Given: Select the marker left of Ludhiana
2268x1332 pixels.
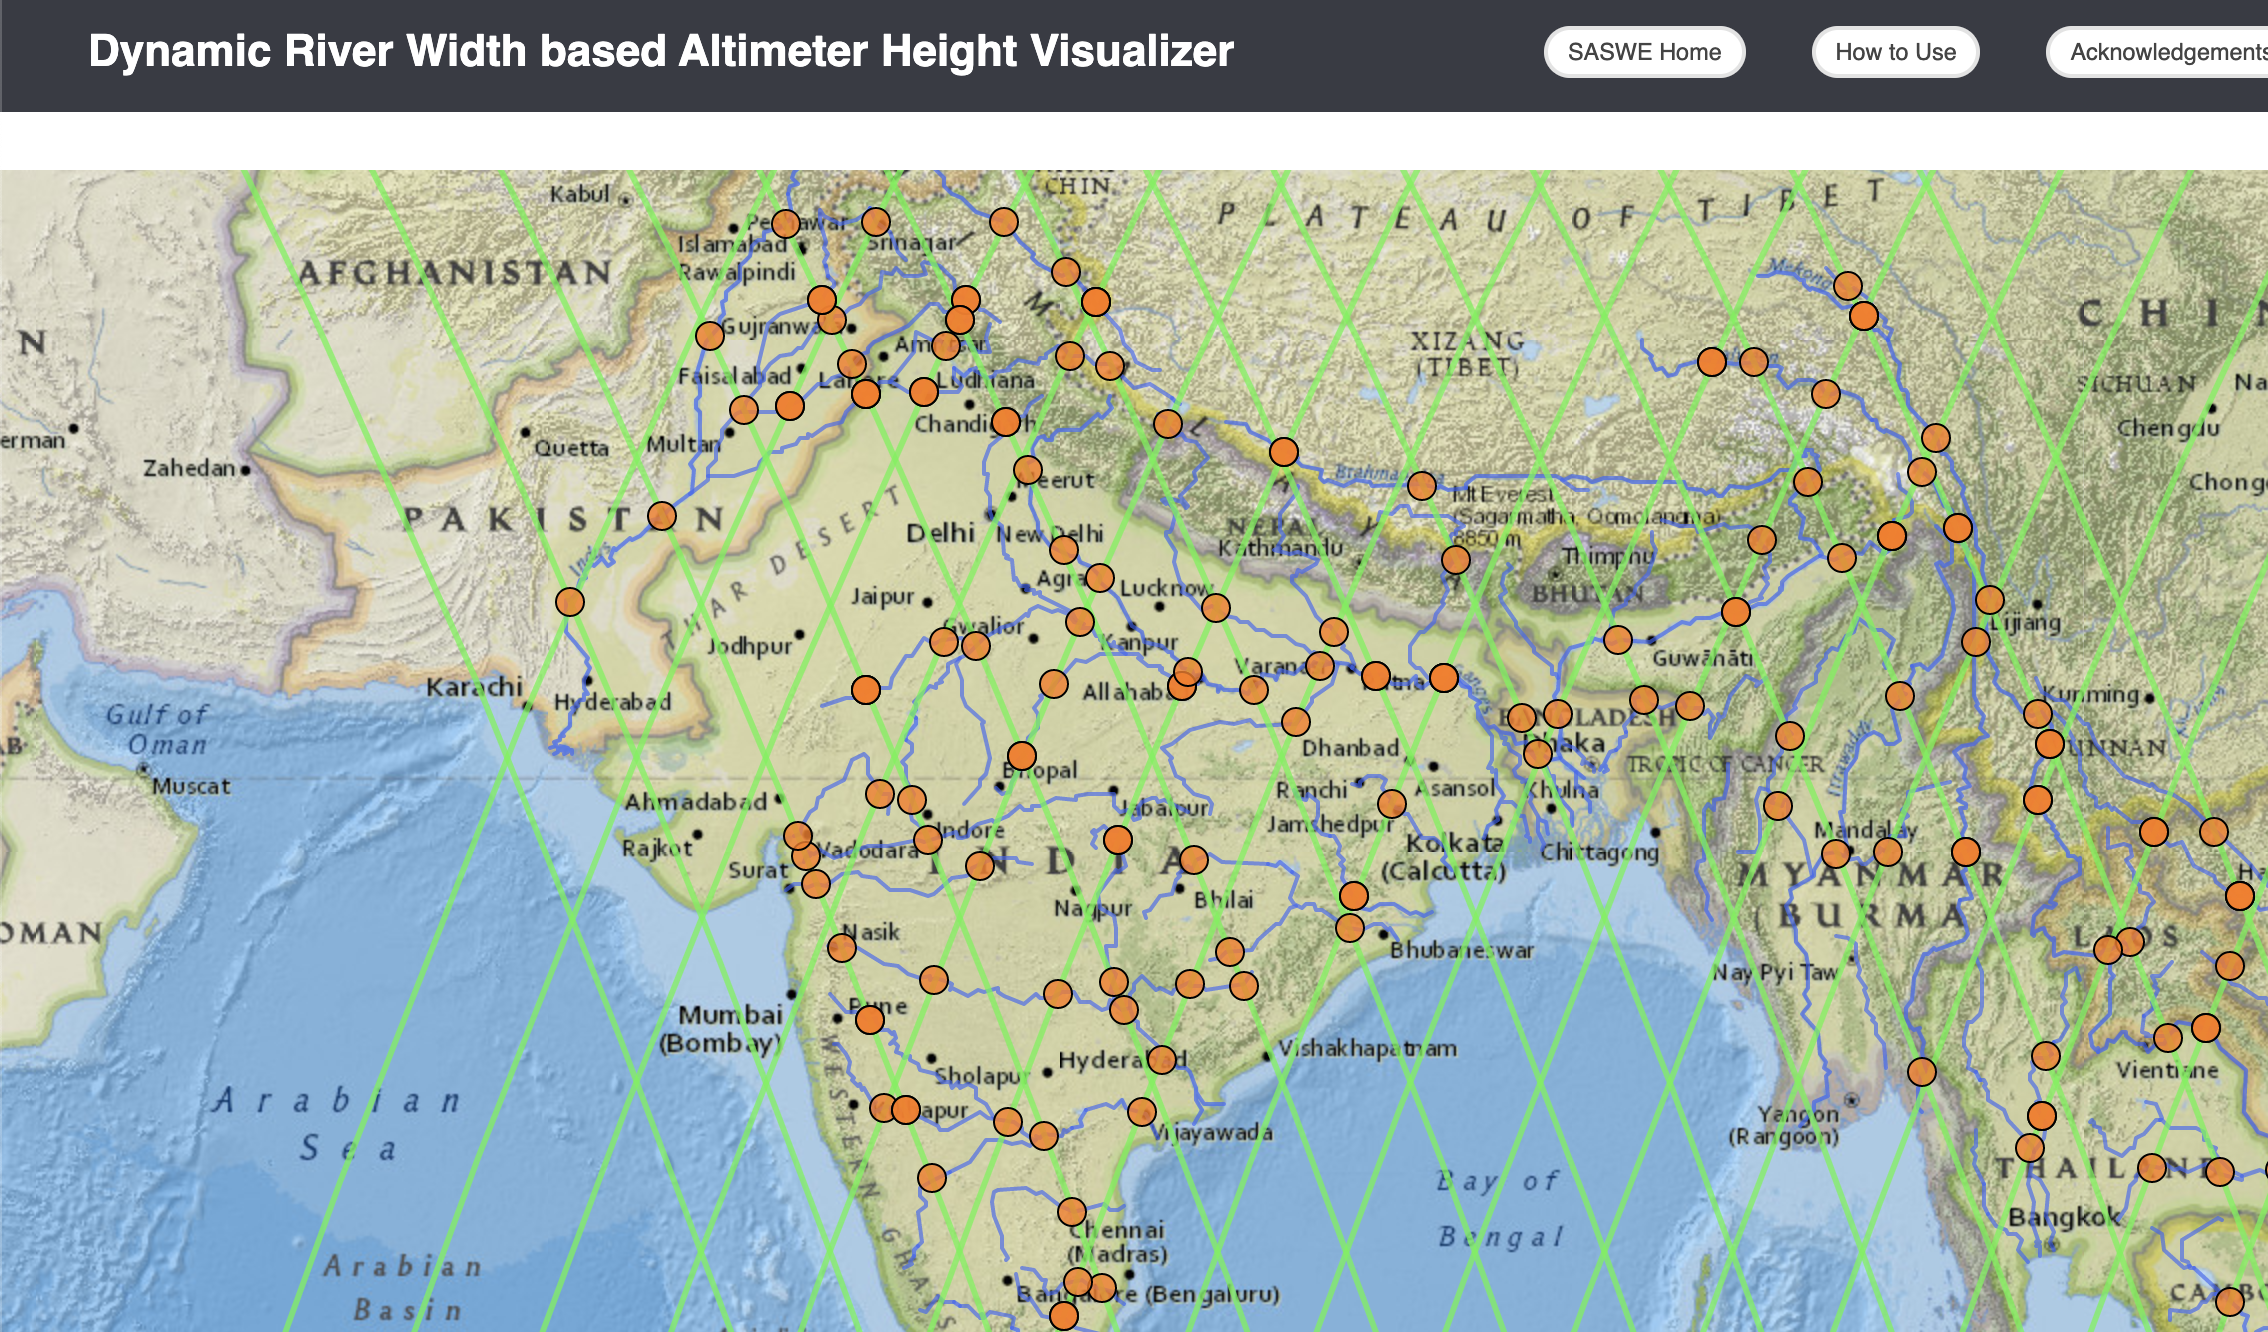Looking at the screenshot, I should point(924,391).
